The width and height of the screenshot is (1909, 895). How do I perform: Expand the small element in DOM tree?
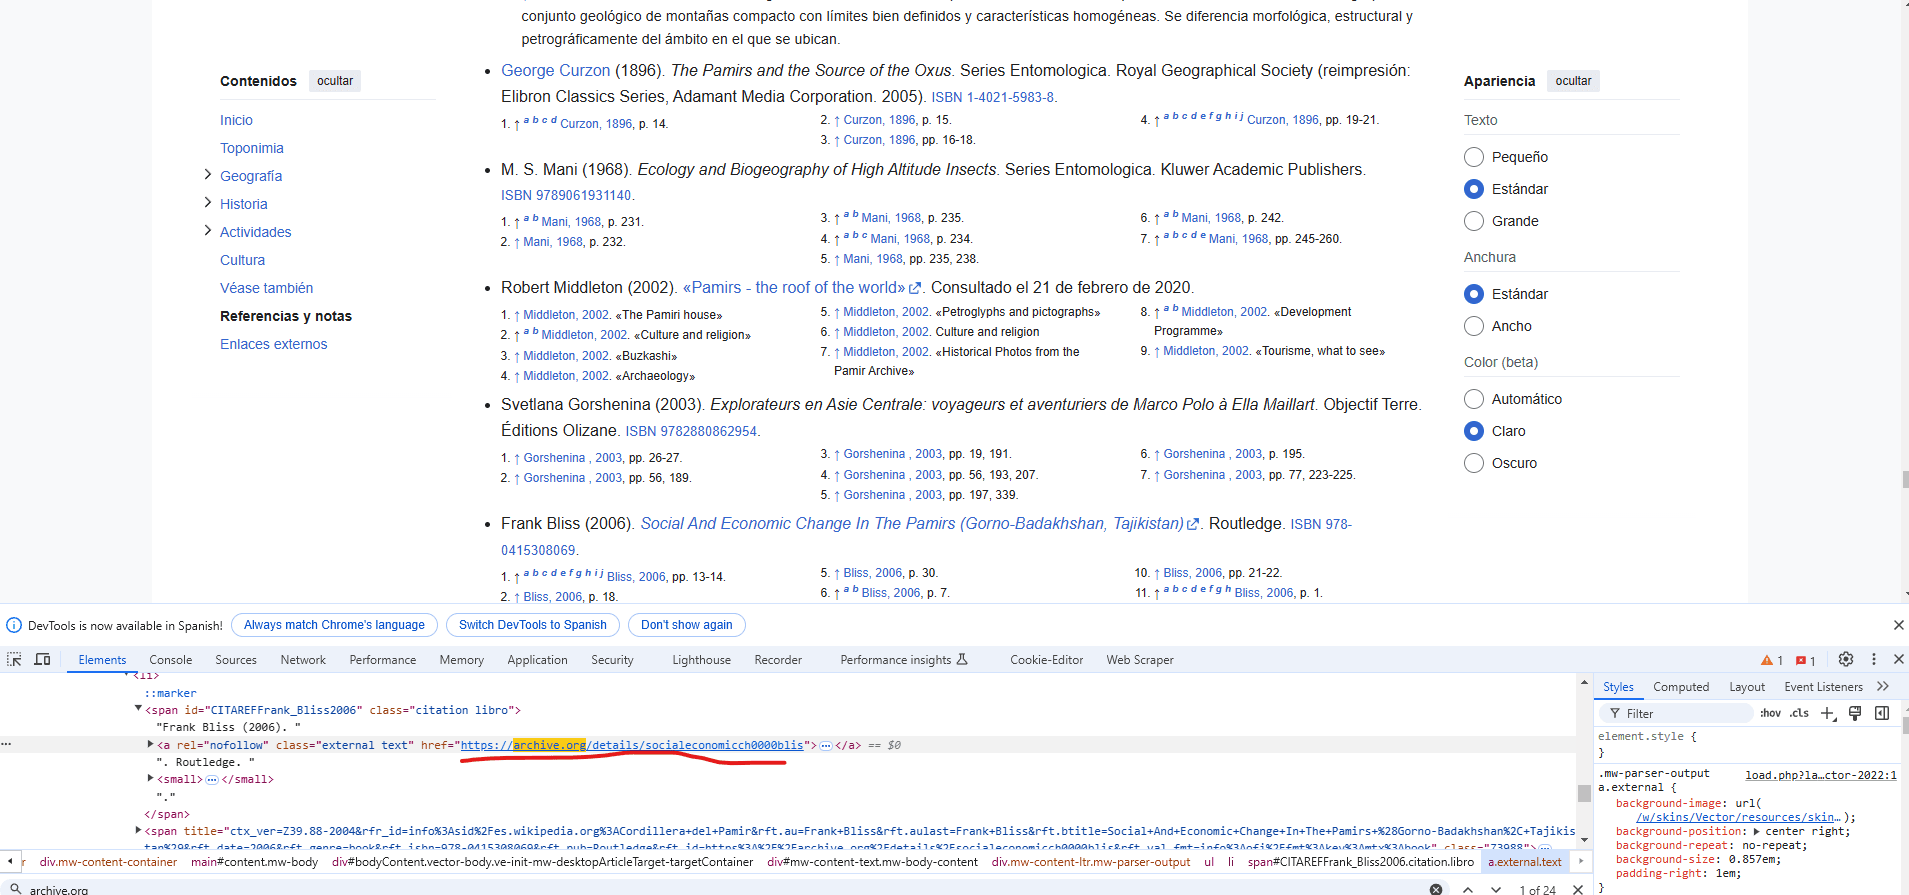click(151, 779)
